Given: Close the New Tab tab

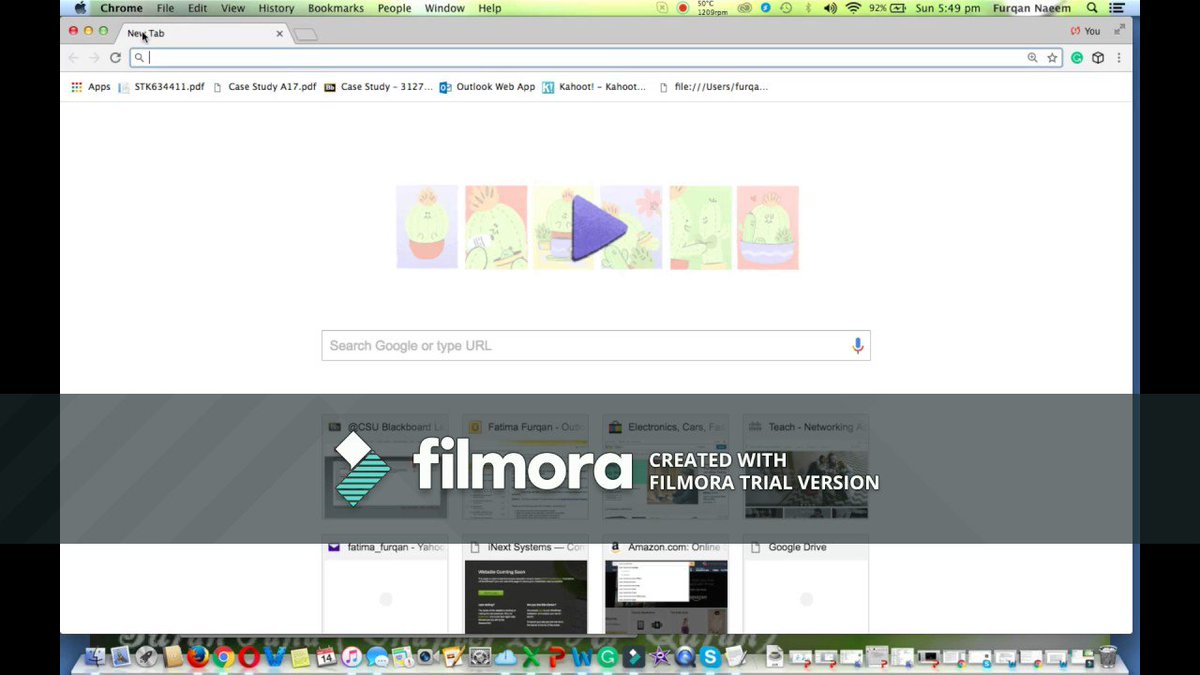Looking at the screenshot, I should pos(279,33).
